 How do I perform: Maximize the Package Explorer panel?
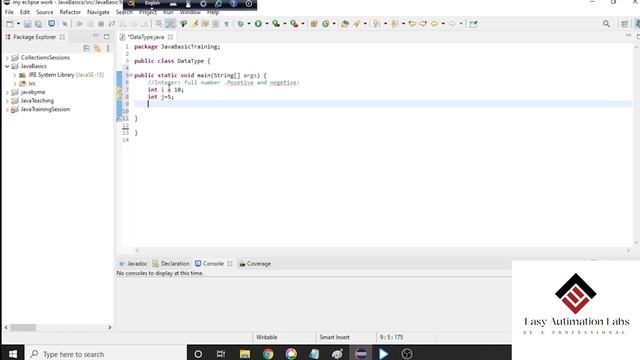pos(107,36)
